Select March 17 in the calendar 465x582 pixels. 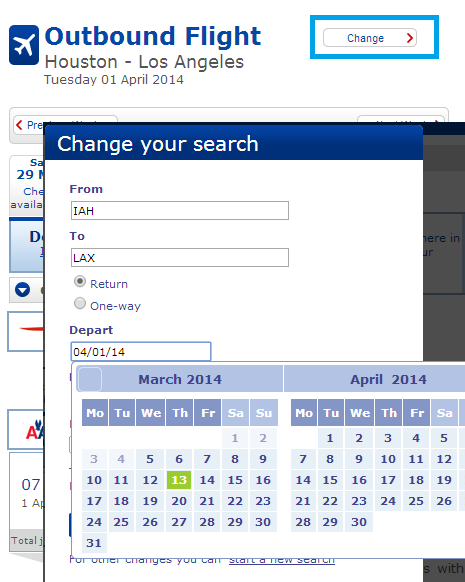point(94,501)
